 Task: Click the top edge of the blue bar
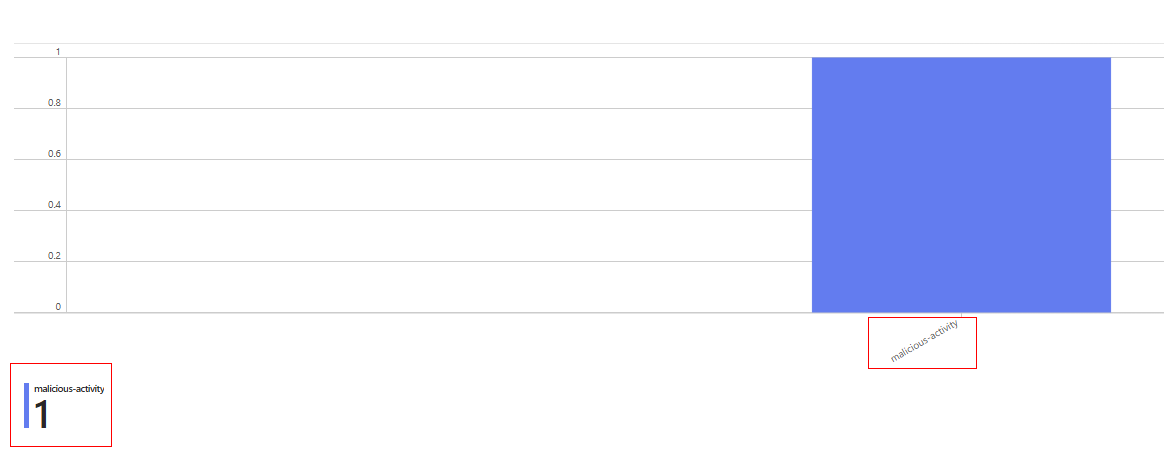click(960, 58)
